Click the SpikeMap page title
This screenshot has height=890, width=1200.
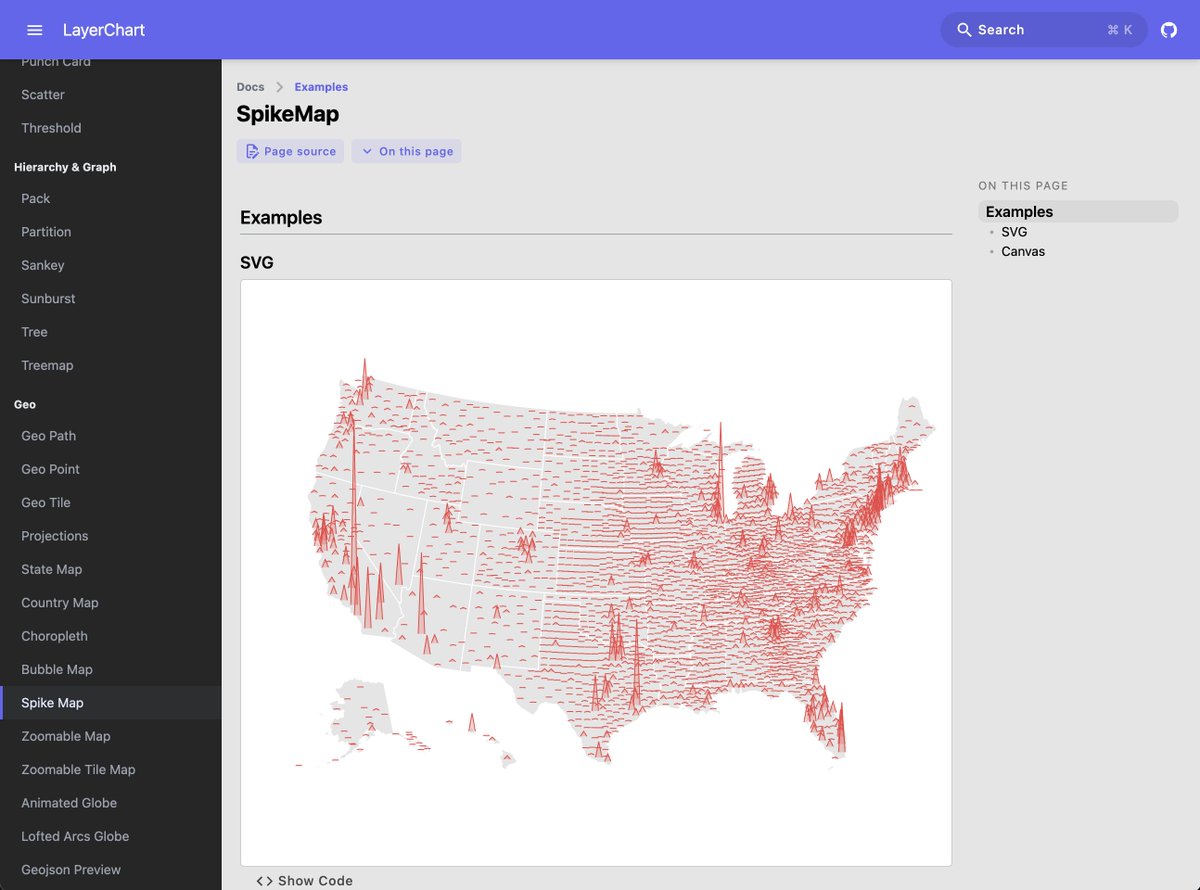pyautogui.click(x=288, y=114)
